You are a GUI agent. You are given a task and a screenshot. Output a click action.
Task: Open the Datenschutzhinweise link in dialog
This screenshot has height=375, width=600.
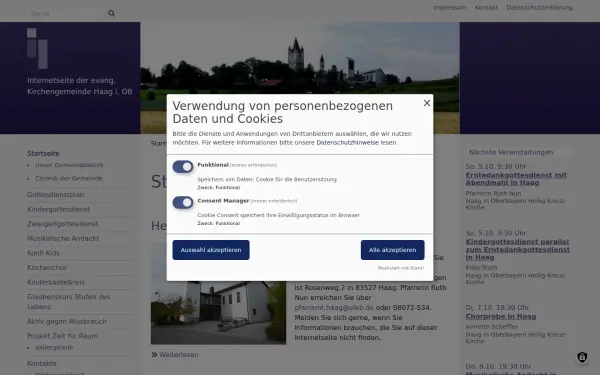347,142
